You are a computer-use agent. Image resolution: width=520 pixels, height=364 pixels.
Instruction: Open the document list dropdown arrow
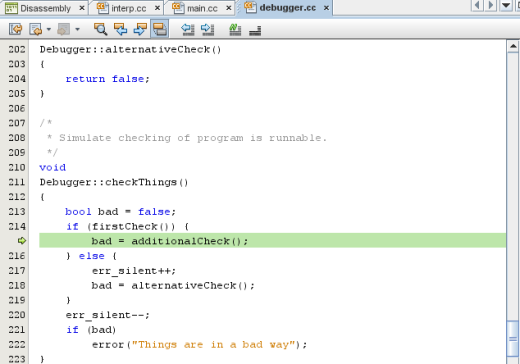506,6
